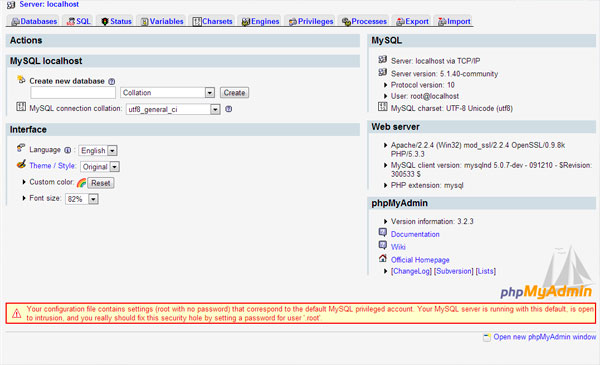
Task: Go to the Variables tab
Action: (162, 21)
